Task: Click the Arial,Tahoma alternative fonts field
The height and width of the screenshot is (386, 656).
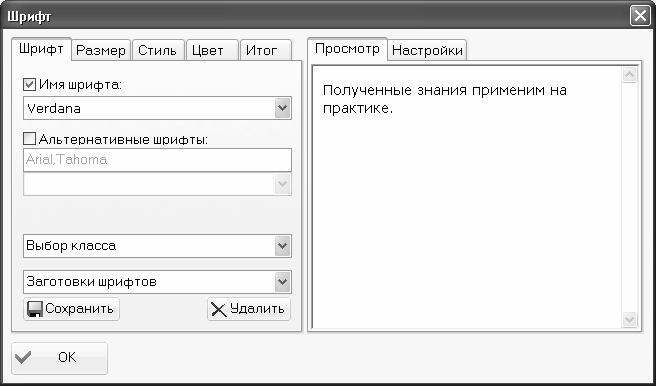Action: tap(157, 160)
